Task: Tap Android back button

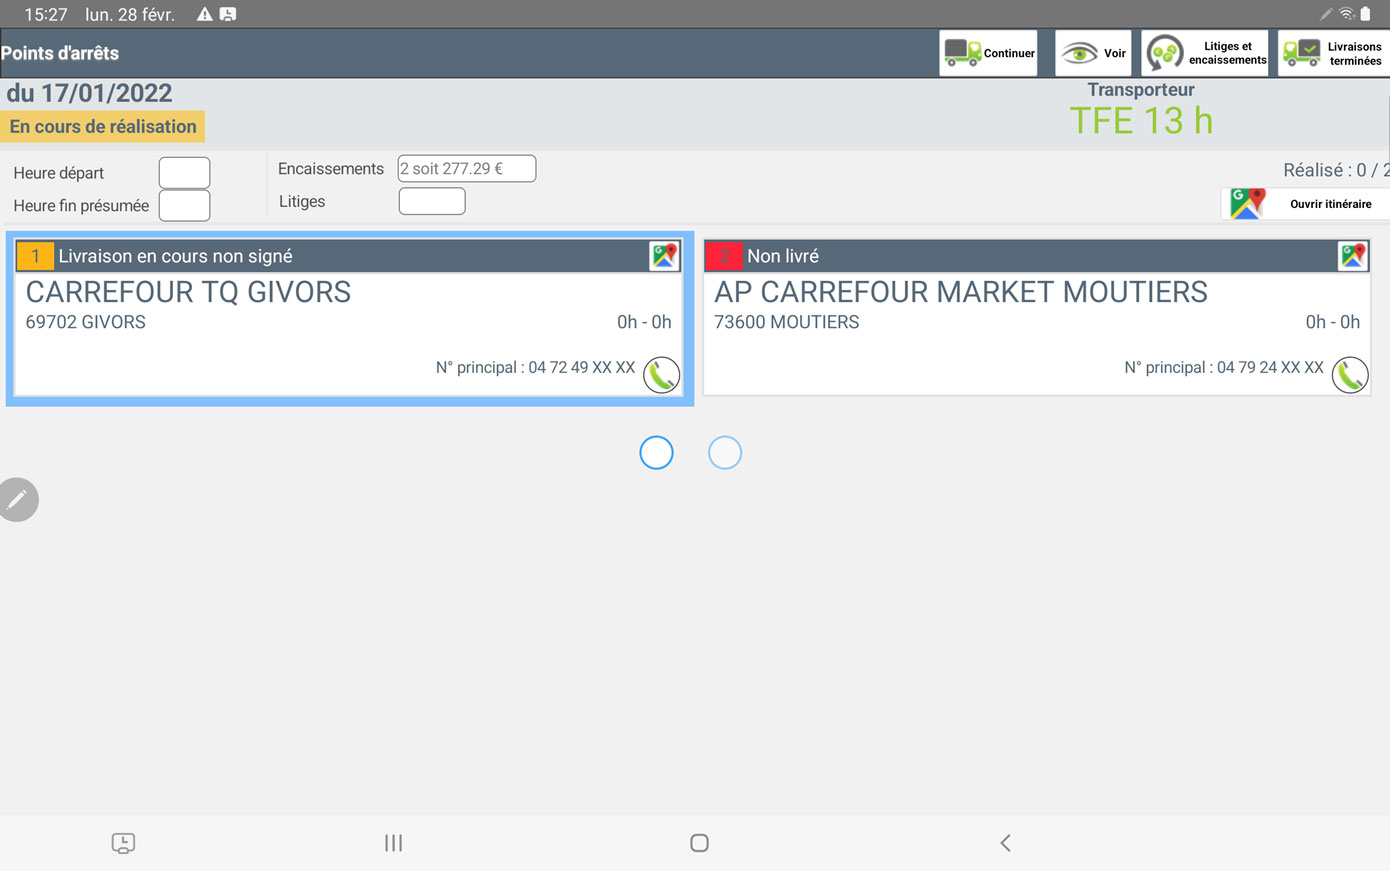Action: tap(1005, 843)
